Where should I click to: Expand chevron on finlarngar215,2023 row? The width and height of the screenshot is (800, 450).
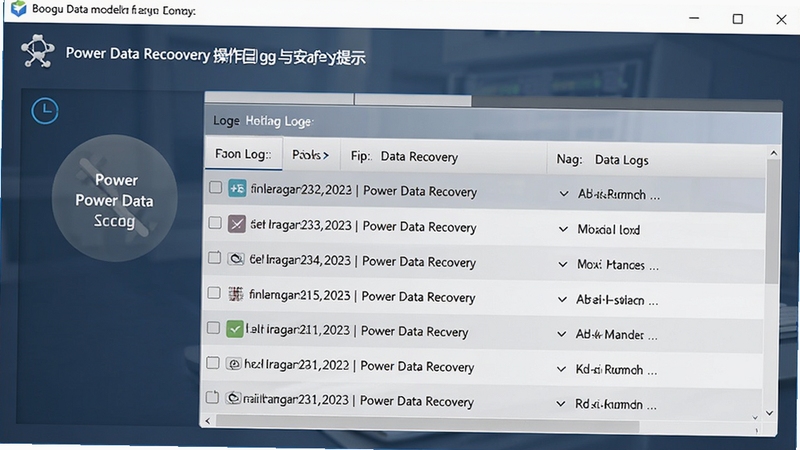click(562, 299)
